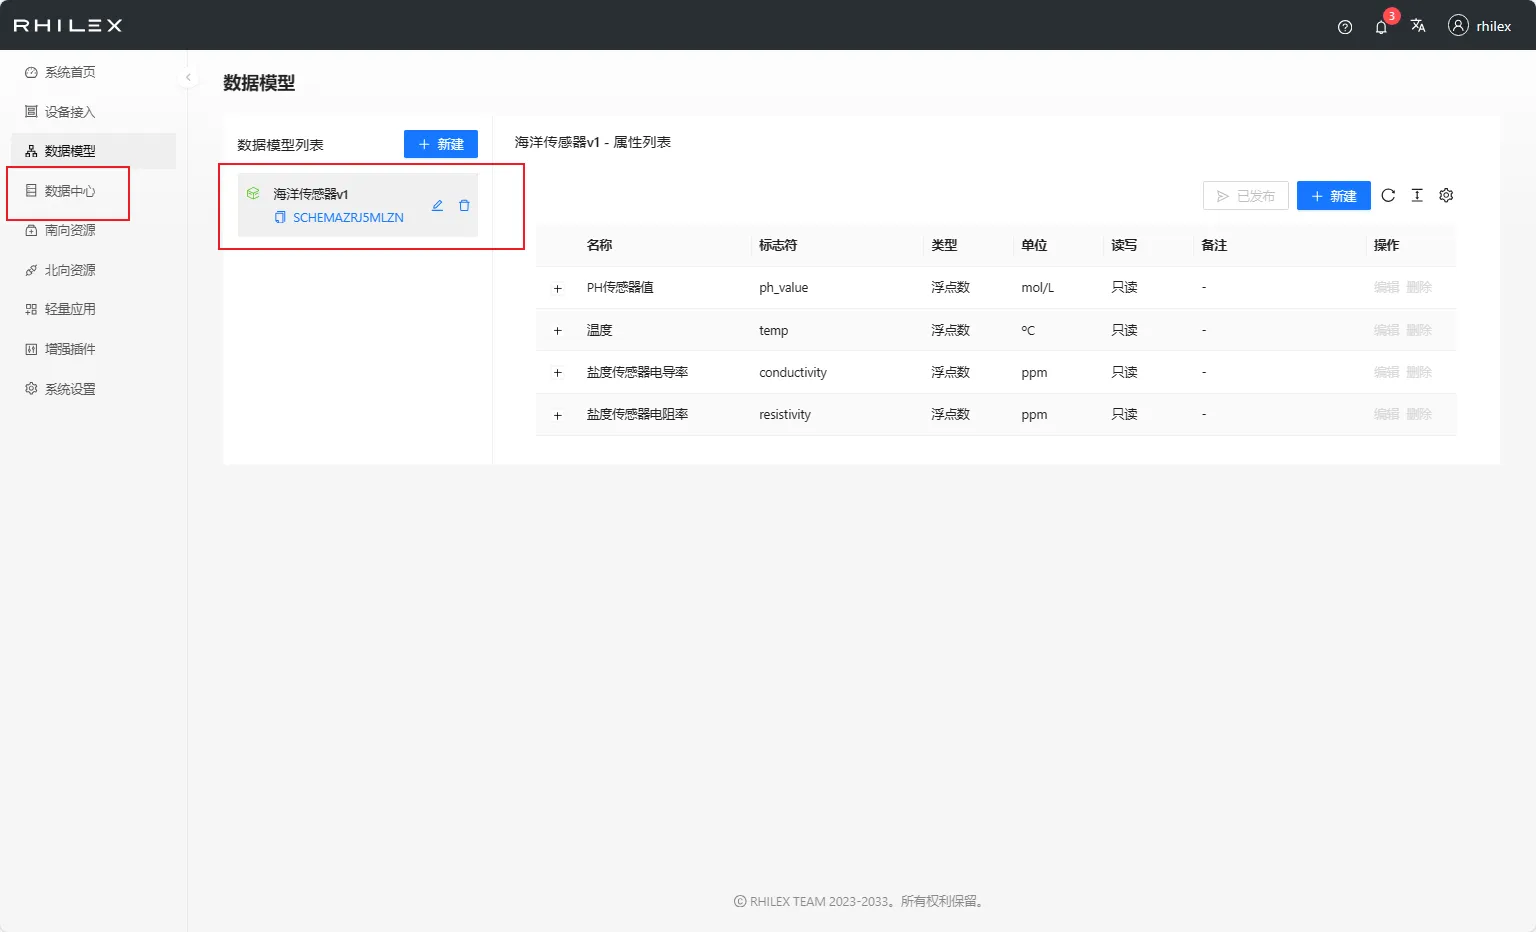Click 编辑 in the PH传感器值 row

point(1387,287)
